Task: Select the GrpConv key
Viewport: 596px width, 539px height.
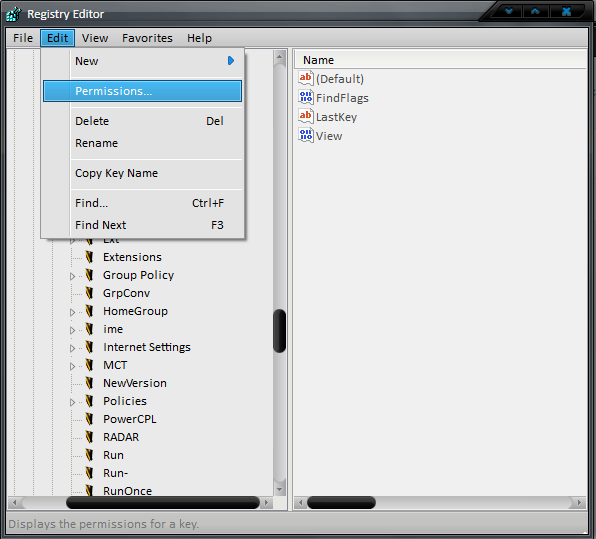Action: click(126, 293)
